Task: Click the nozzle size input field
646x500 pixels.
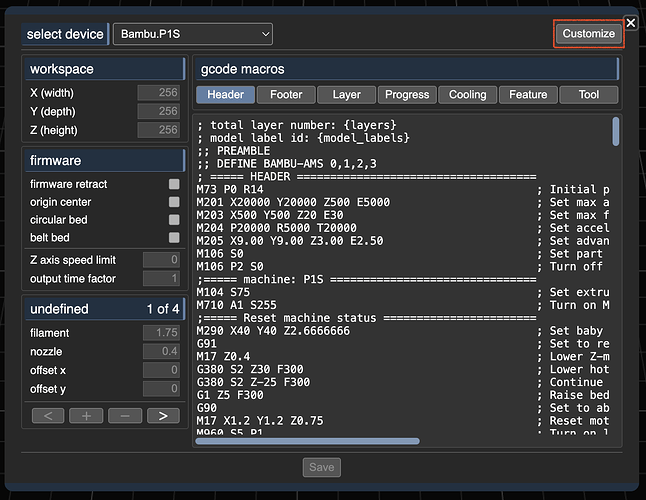Action: click(x=160, y=351)
